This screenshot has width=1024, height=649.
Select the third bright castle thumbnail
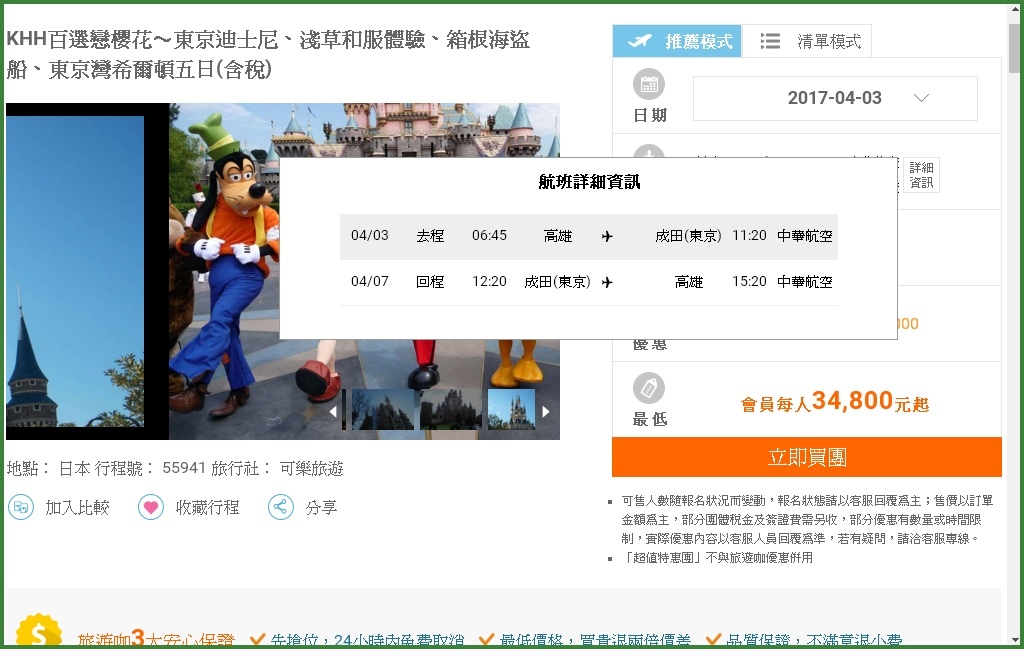[511, 409]
